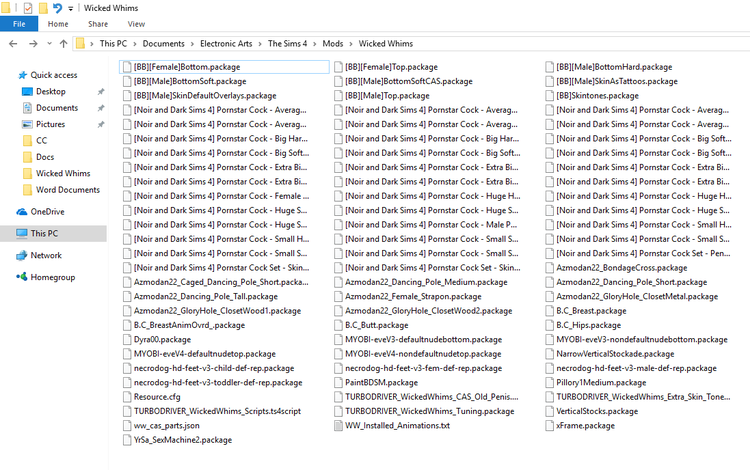The height and width of the screenshot is (470, 750).
Task: Click the Properties quick access toolbar icon
Action: (x=28, y=8)
